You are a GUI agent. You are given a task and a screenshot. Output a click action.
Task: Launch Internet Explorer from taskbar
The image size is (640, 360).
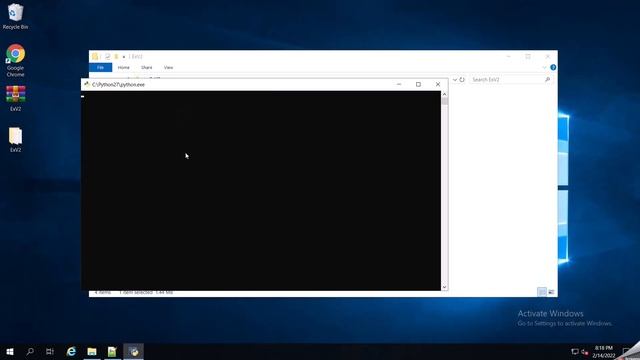click(71, 351)
